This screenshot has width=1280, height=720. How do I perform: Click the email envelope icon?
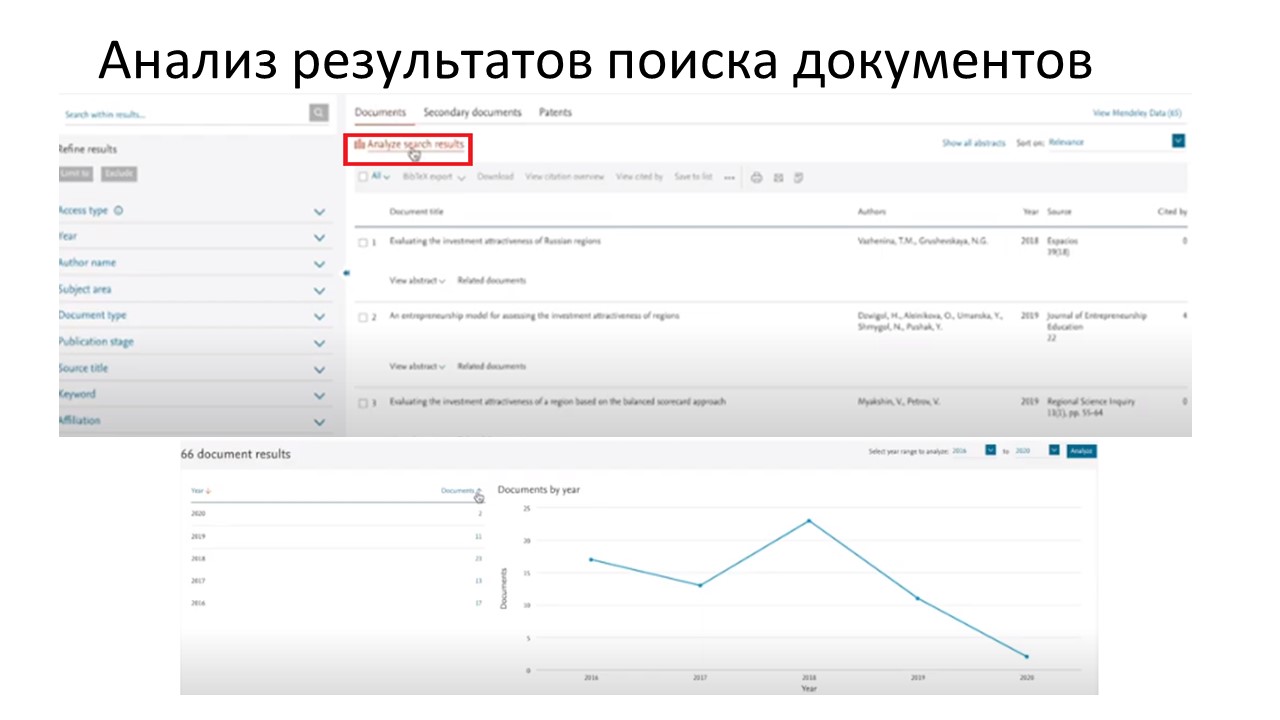click(x=778, y=178)
